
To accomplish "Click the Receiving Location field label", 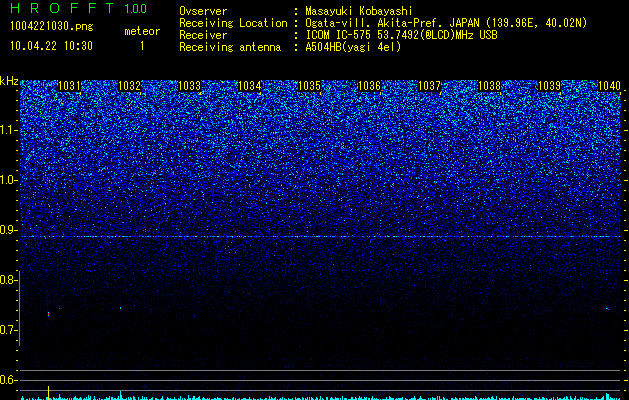I will pyautogui.click(x=233, y=23).
